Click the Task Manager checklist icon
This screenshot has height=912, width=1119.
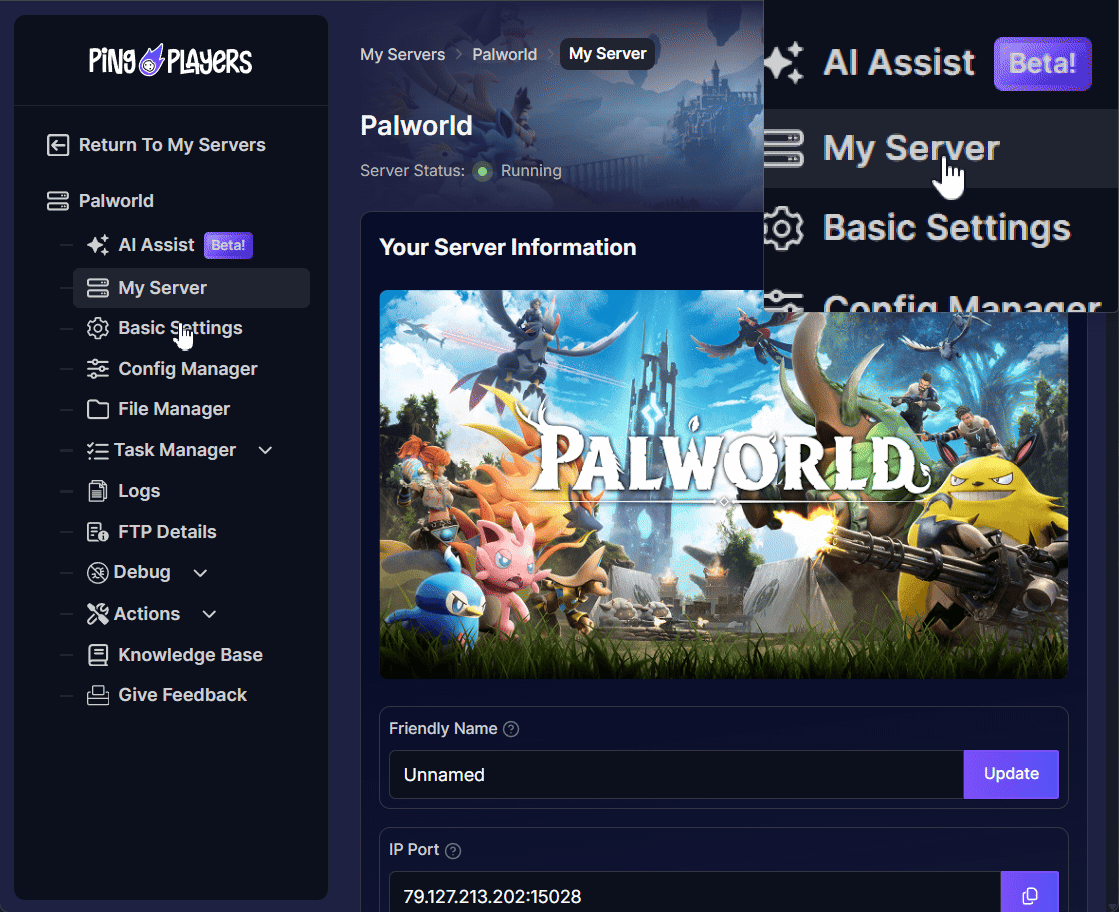click(x=98, y=450)
